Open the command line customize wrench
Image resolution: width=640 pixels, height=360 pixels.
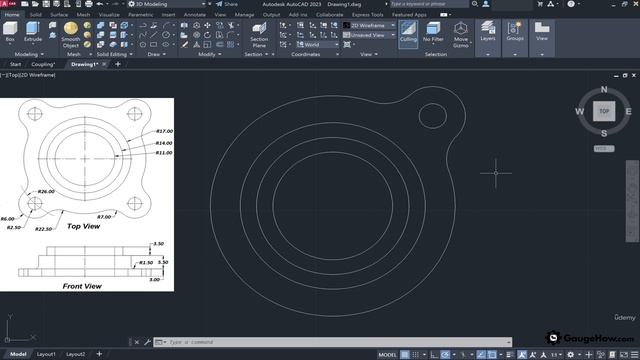point(147,342)
